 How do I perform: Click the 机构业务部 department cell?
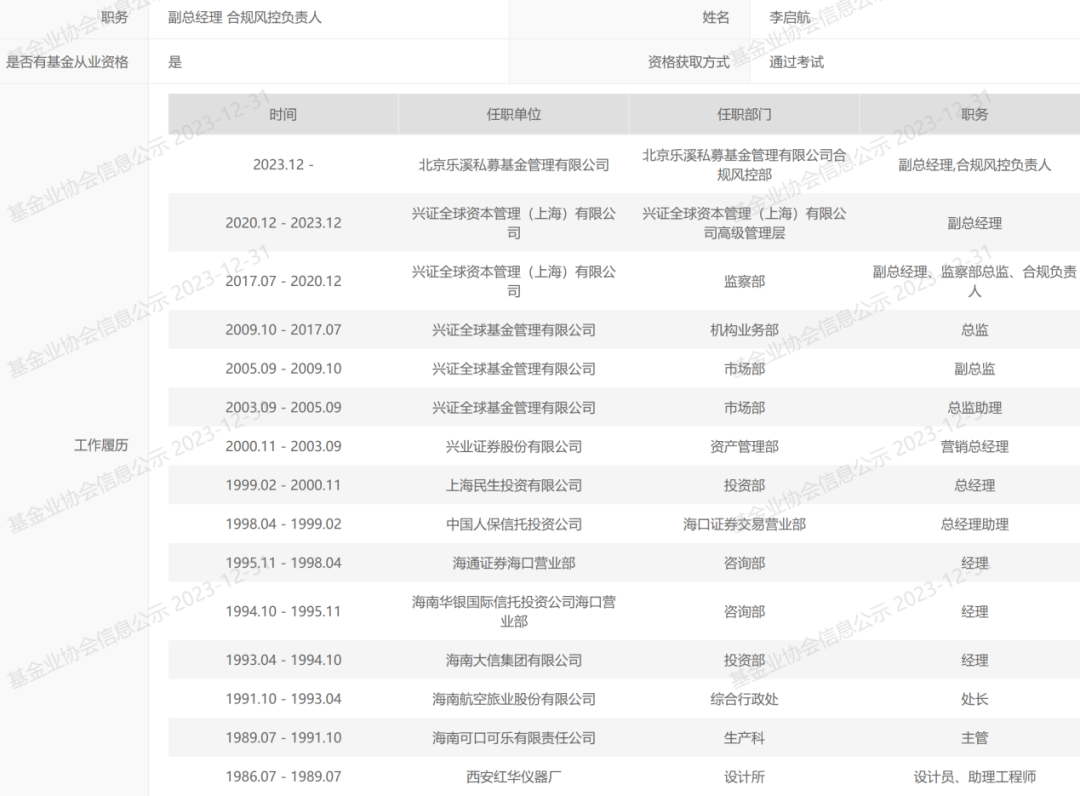coord(744,330)
